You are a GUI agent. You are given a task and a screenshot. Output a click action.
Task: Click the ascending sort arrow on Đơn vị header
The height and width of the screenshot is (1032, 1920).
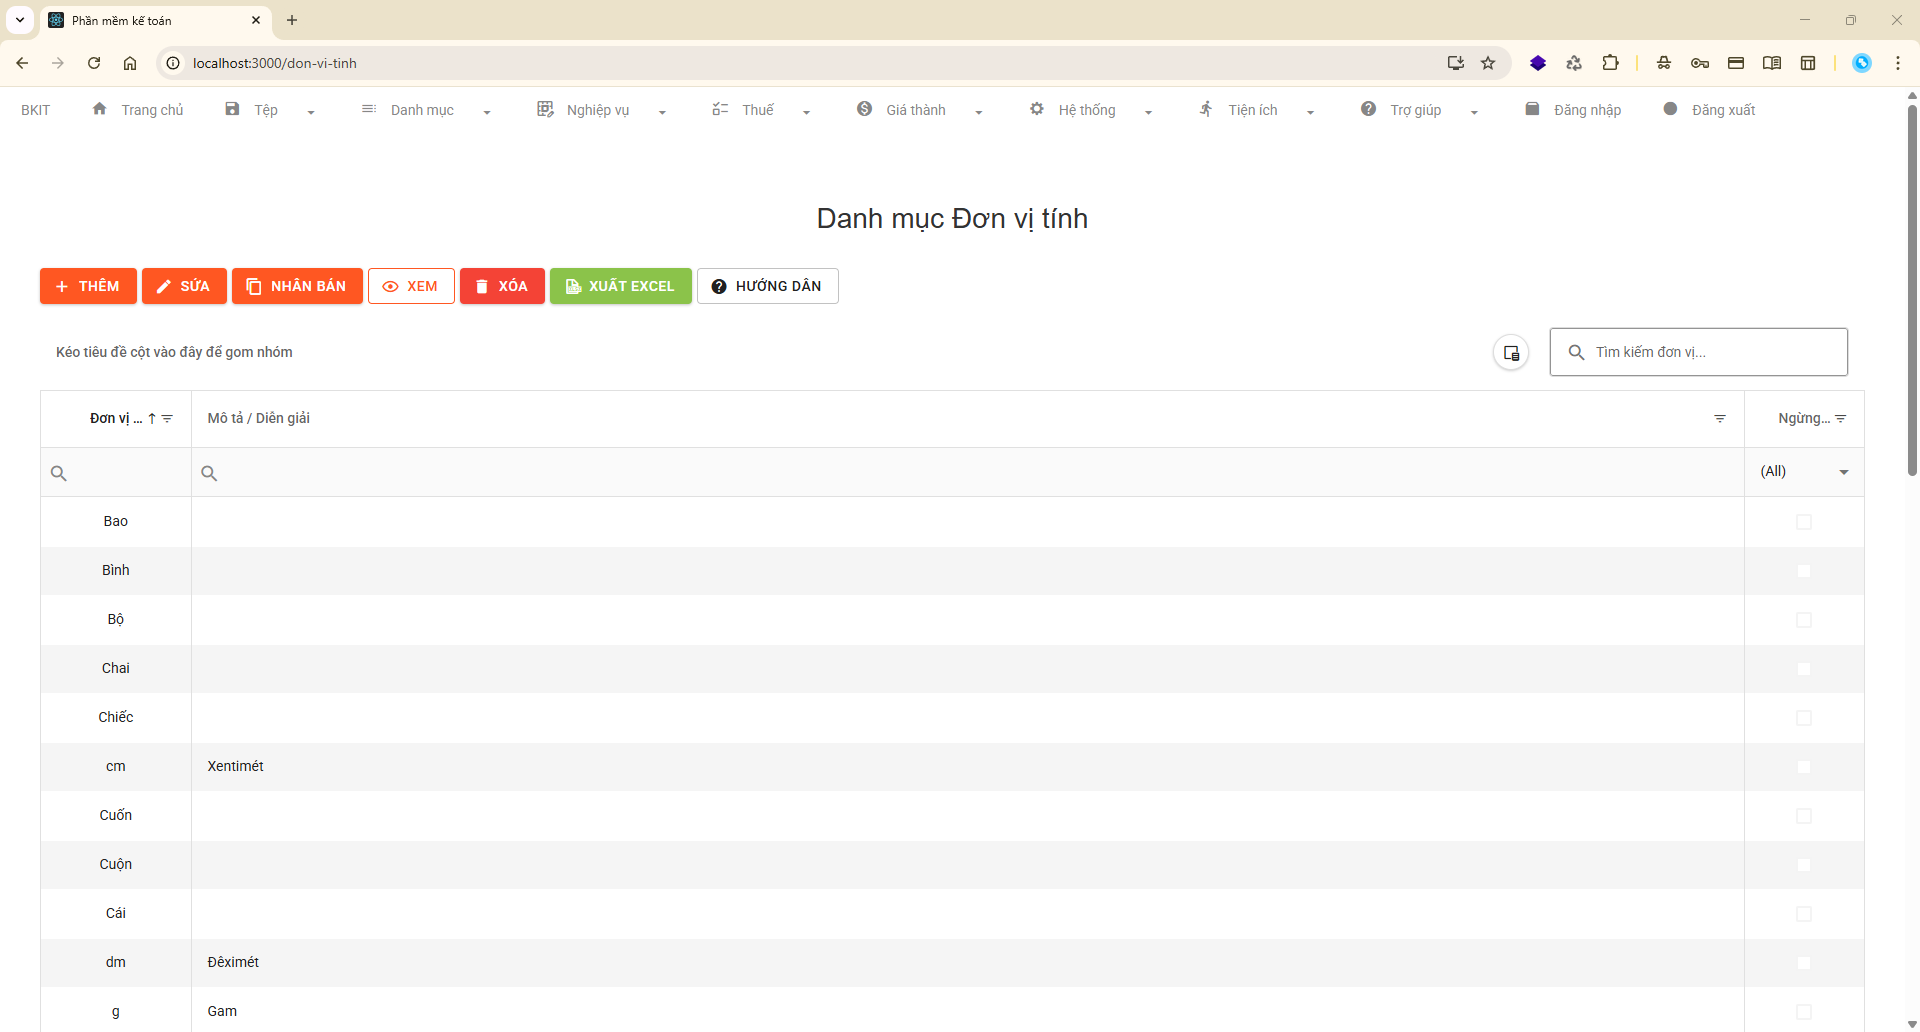pyautogui.click(x=152, y=419)
